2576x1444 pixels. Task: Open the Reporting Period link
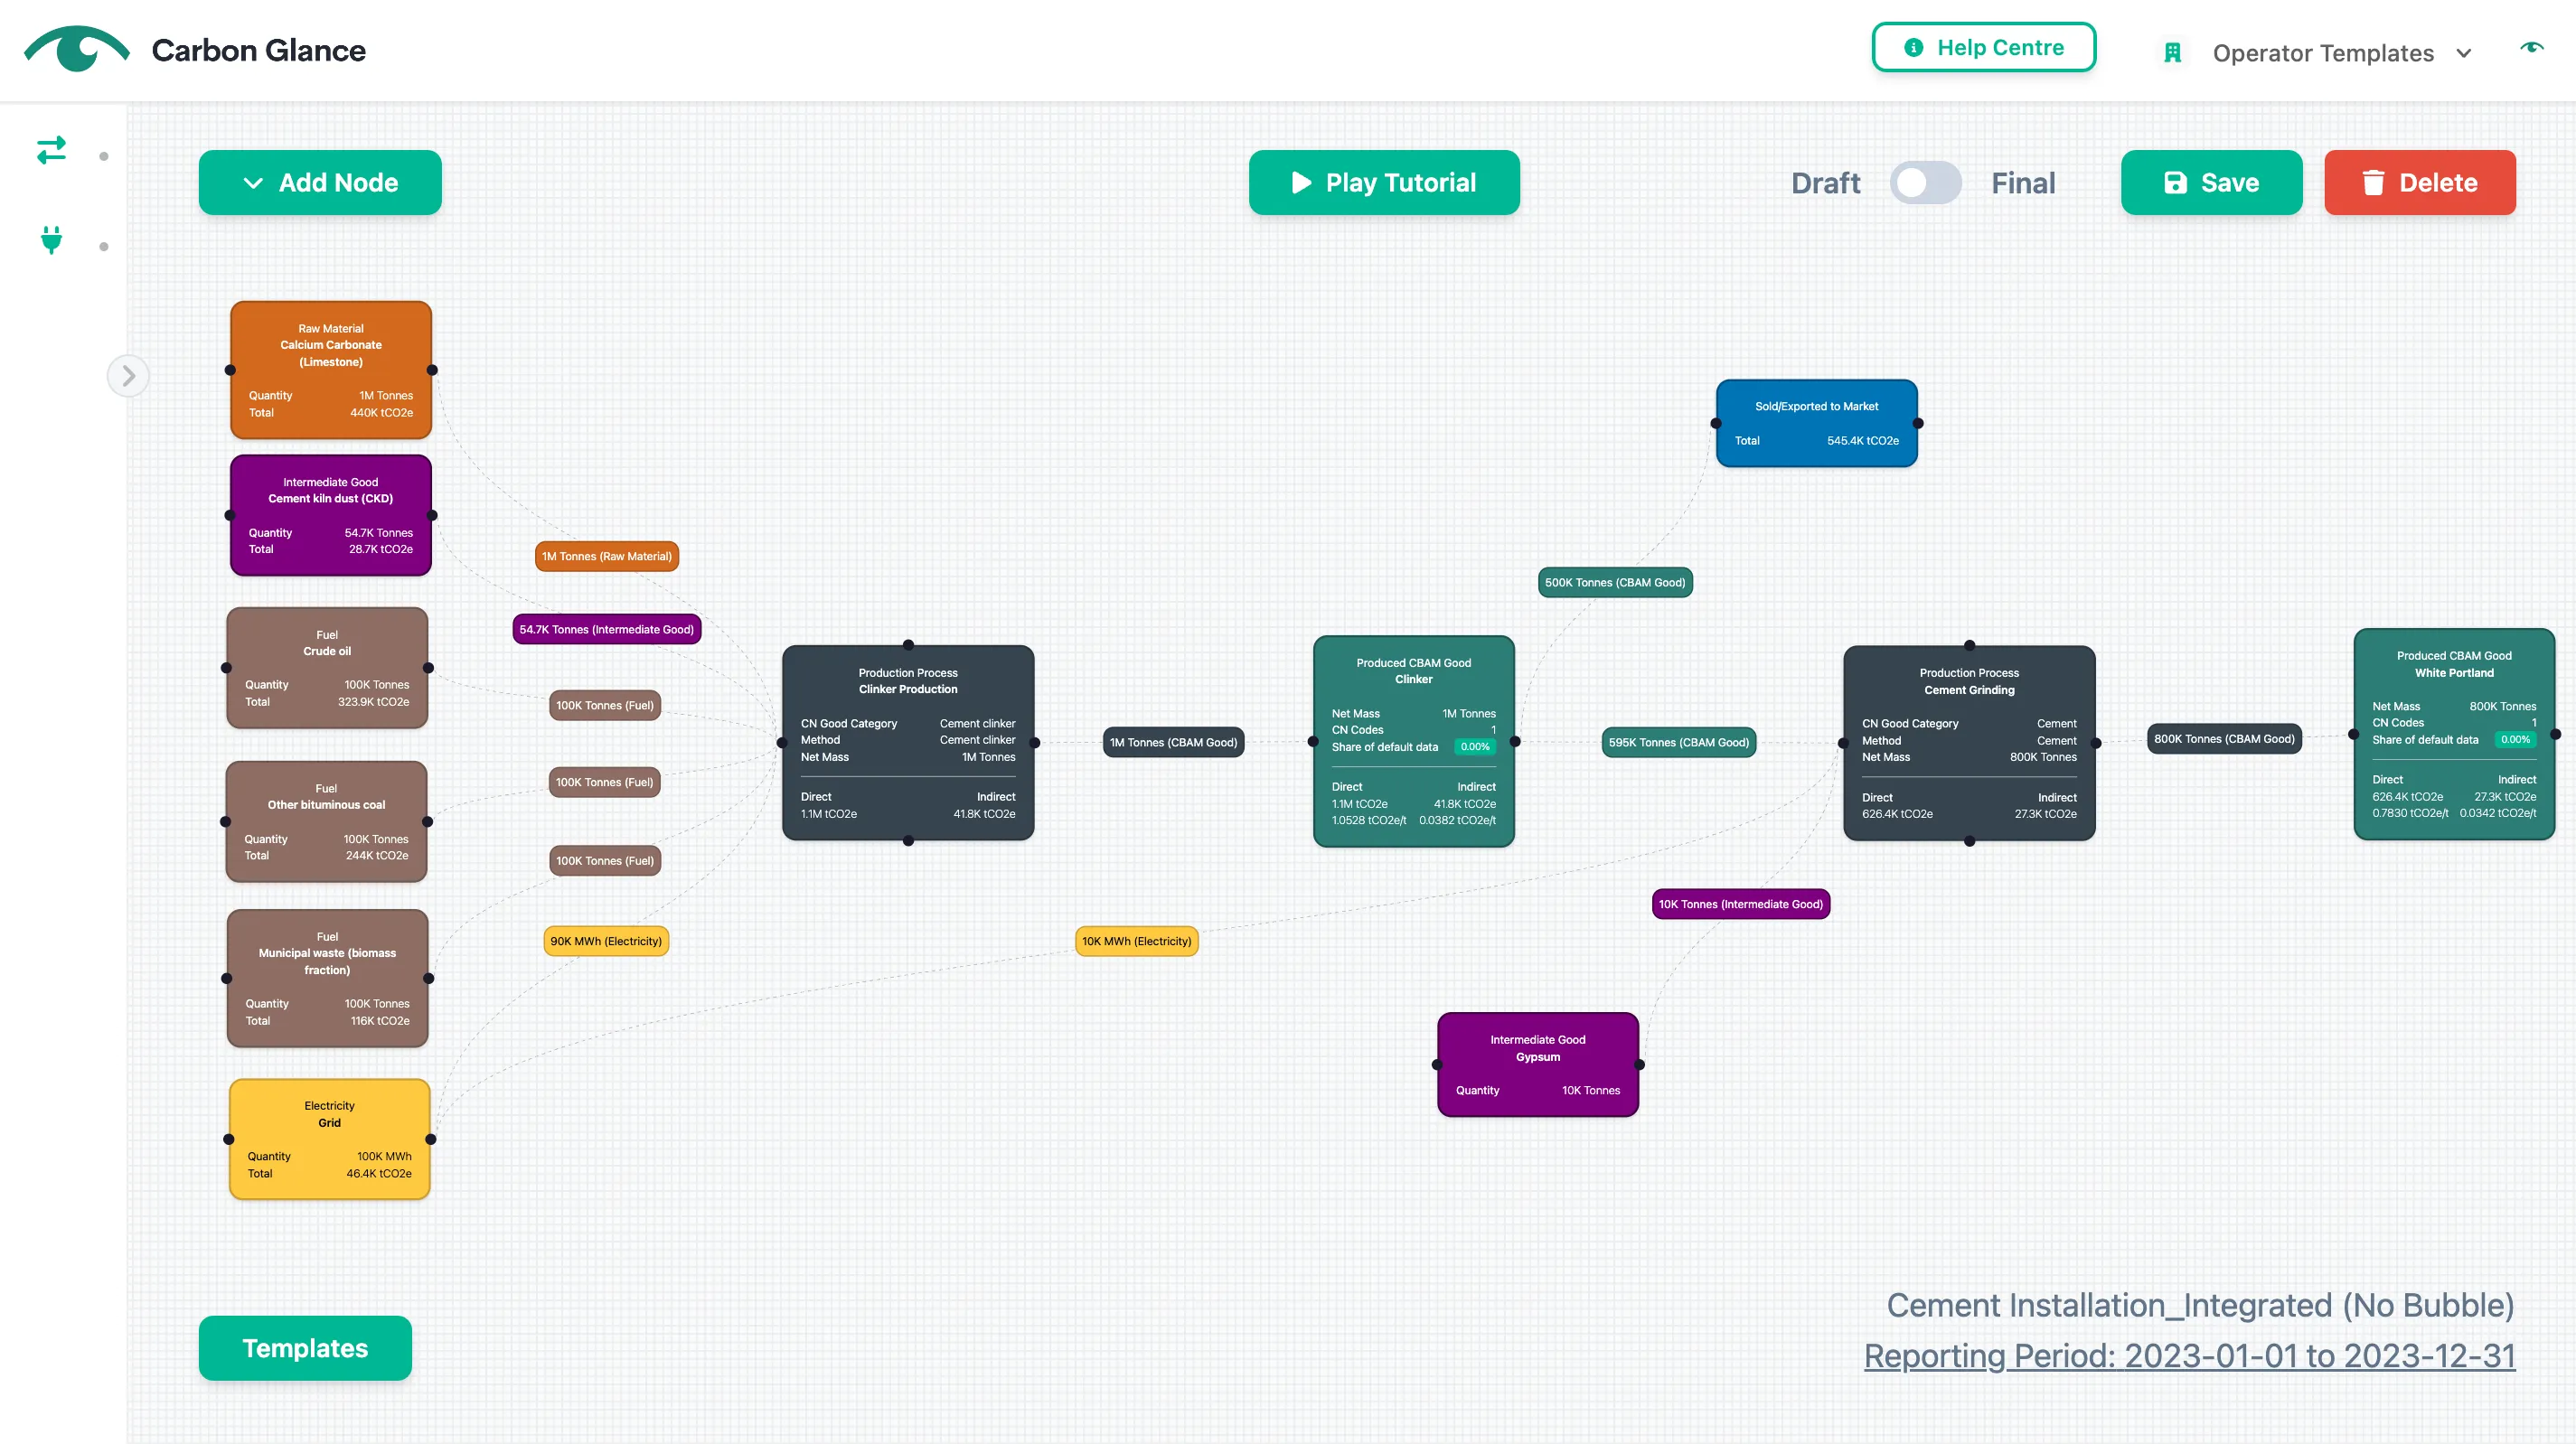coord(2190,1356)
